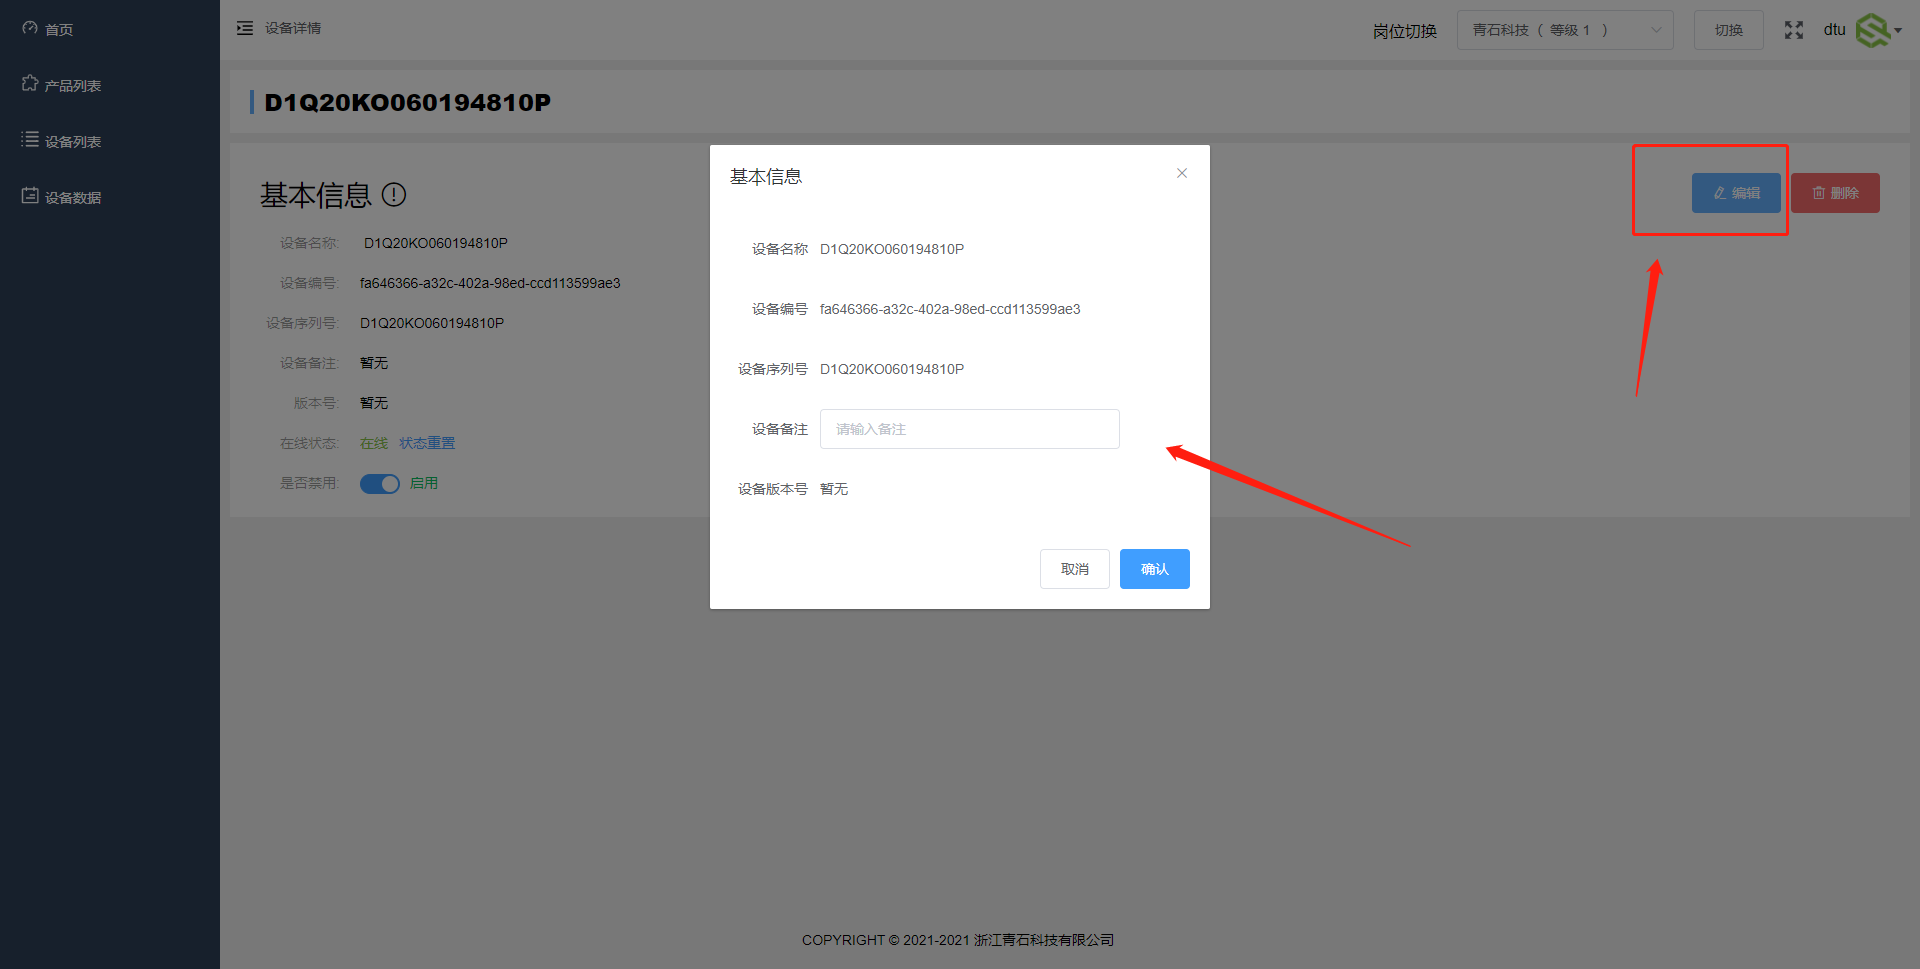Click the trash icon on the 删除 button
This screenshot has width=1920, height=969.
click(x=1818, y=193)
